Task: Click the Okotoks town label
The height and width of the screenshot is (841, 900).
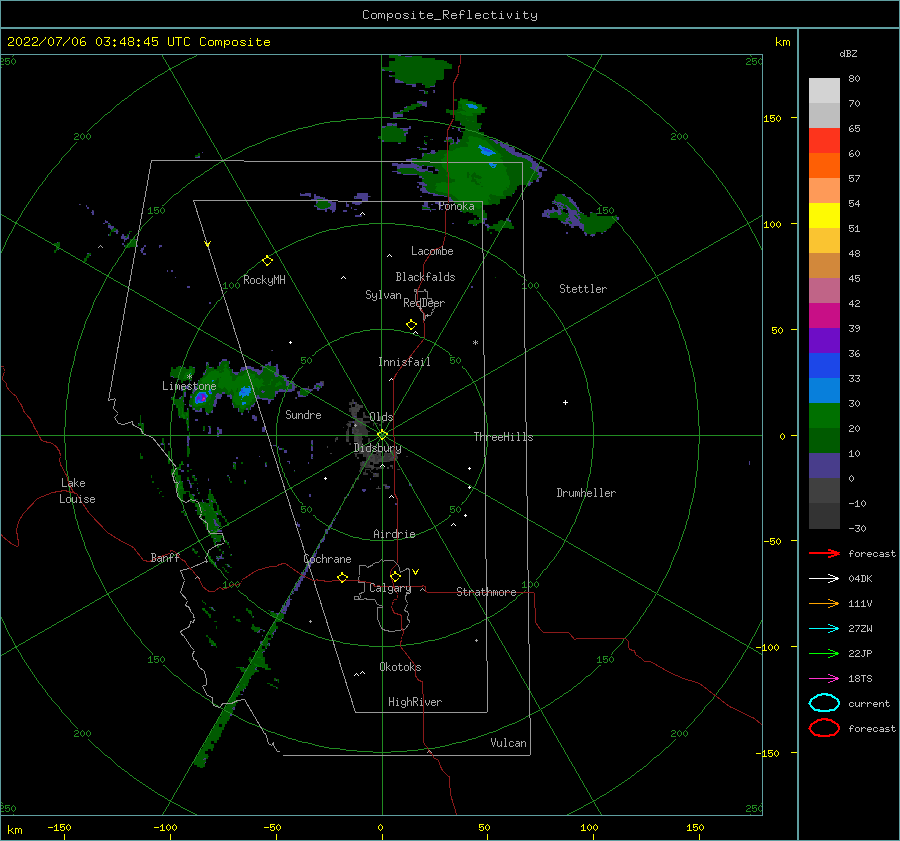Action: point(400,667)
